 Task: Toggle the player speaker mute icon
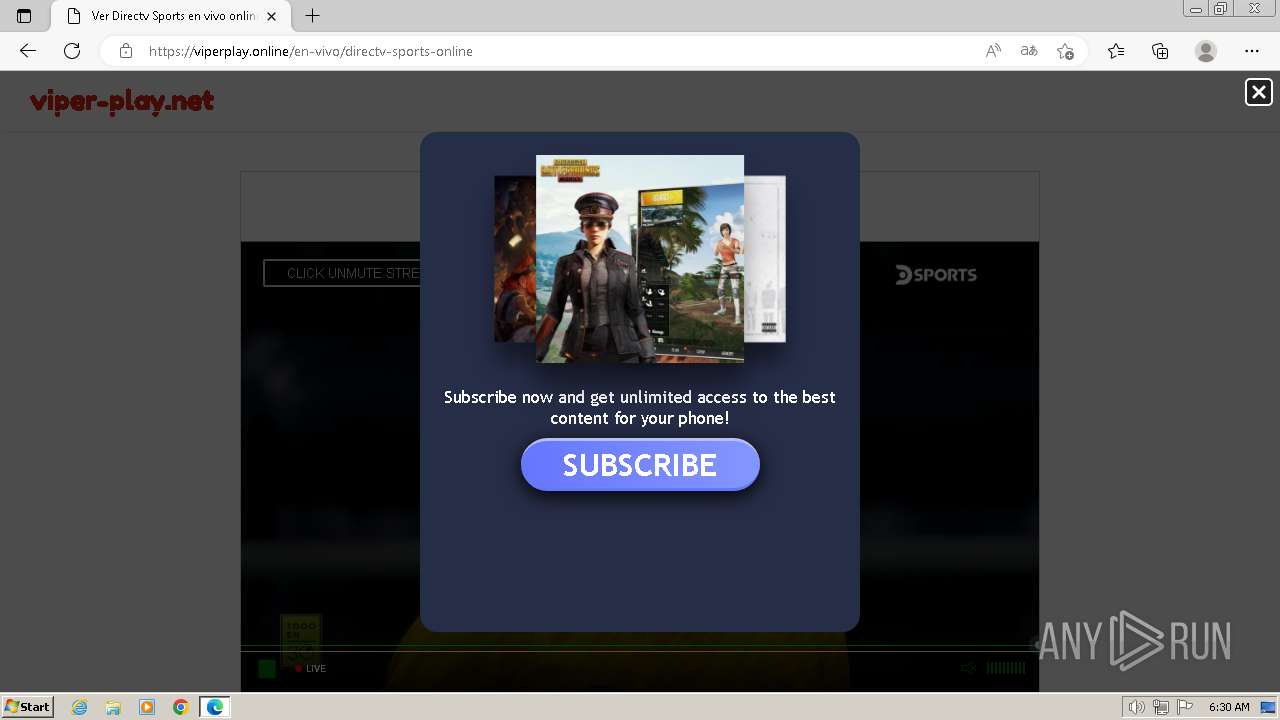coord(968,668)
